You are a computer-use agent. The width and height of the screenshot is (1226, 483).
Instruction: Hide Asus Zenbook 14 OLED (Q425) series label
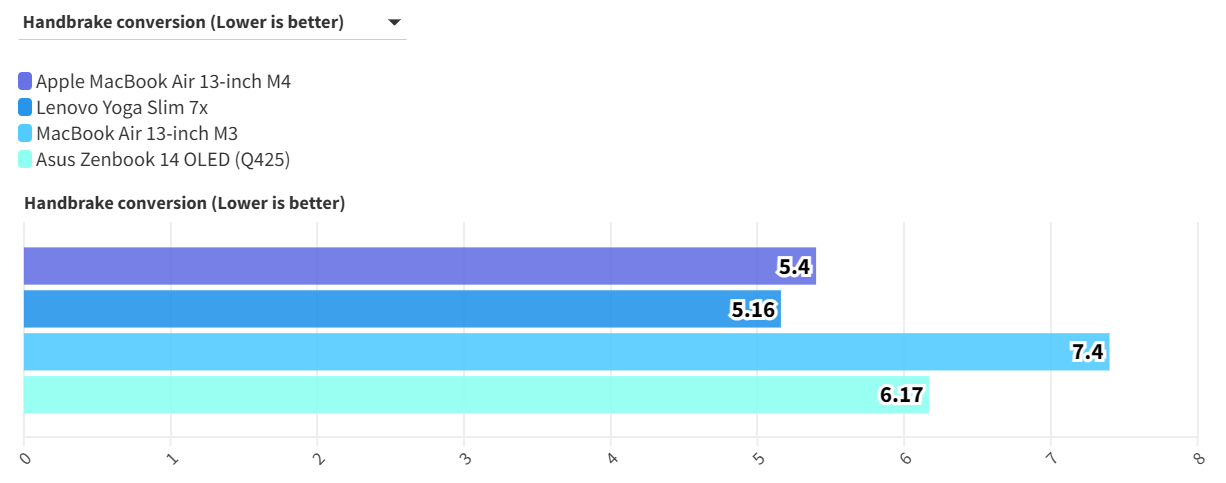pyautogui.click(x=163, y=159)
